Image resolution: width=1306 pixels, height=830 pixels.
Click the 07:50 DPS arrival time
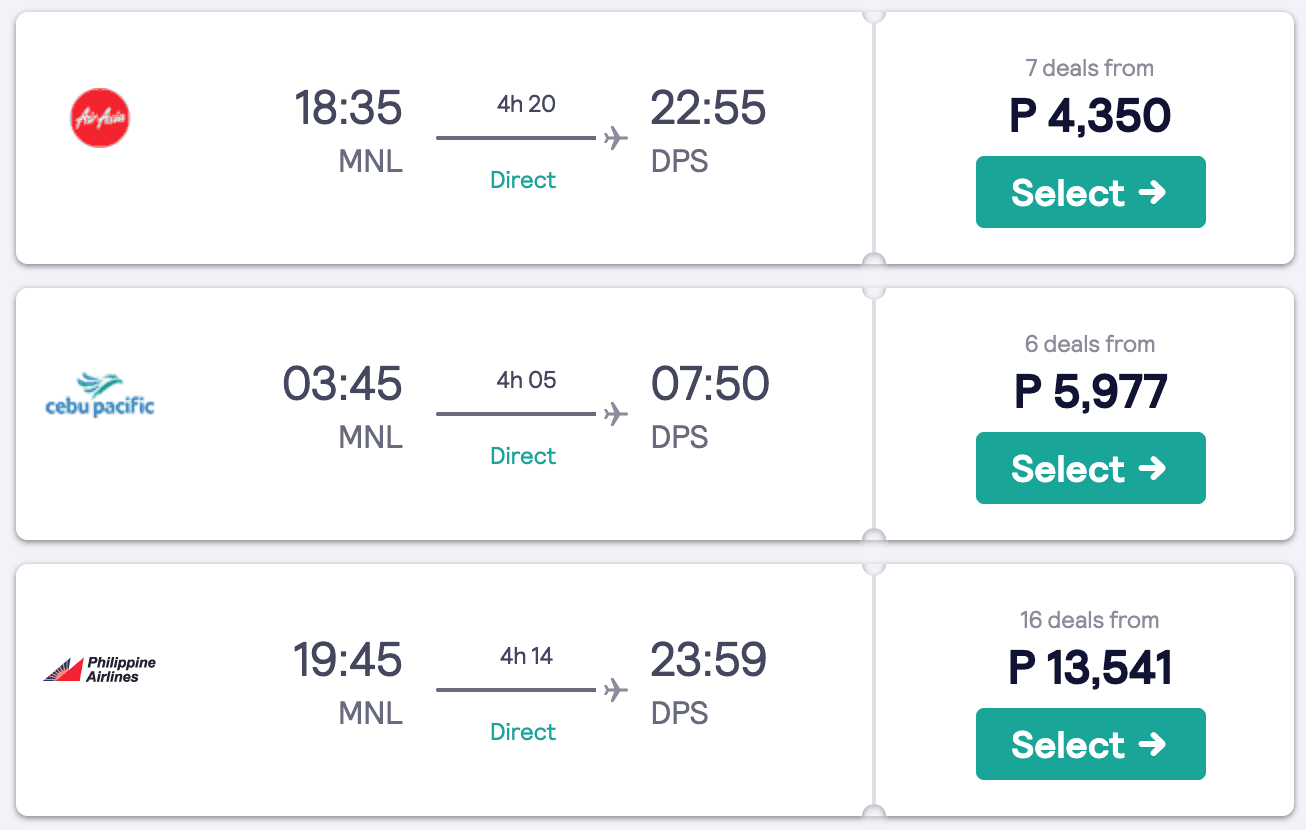tap(709, 384)
